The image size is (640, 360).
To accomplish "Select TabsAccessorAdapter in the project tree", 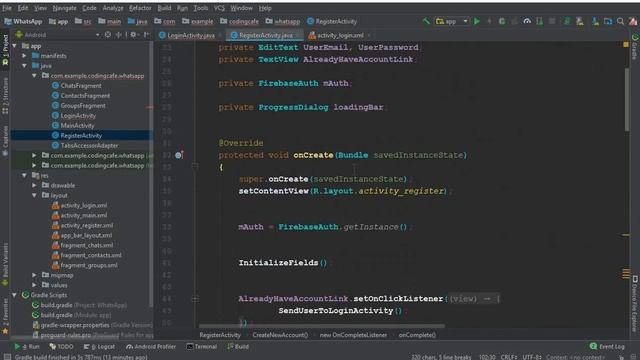I will tap(89, 145).
